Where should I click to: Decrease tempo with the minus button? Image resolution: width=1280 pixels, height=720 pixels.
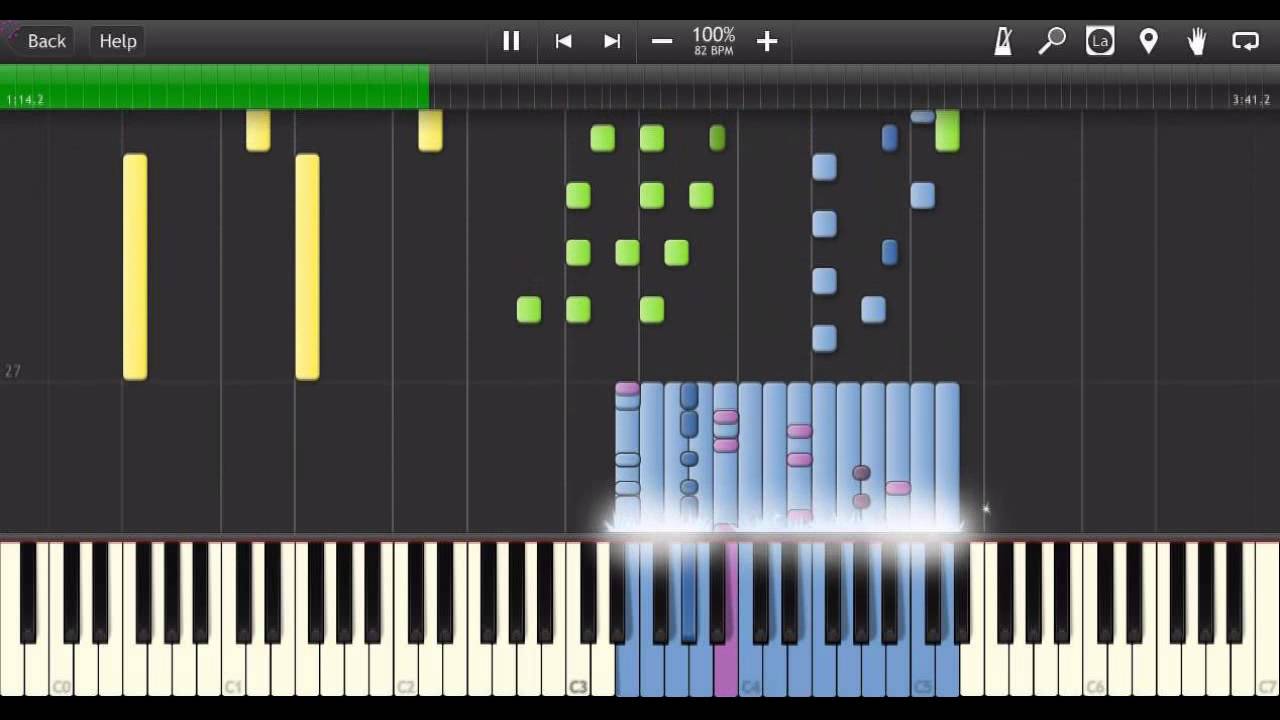point(661,41)
